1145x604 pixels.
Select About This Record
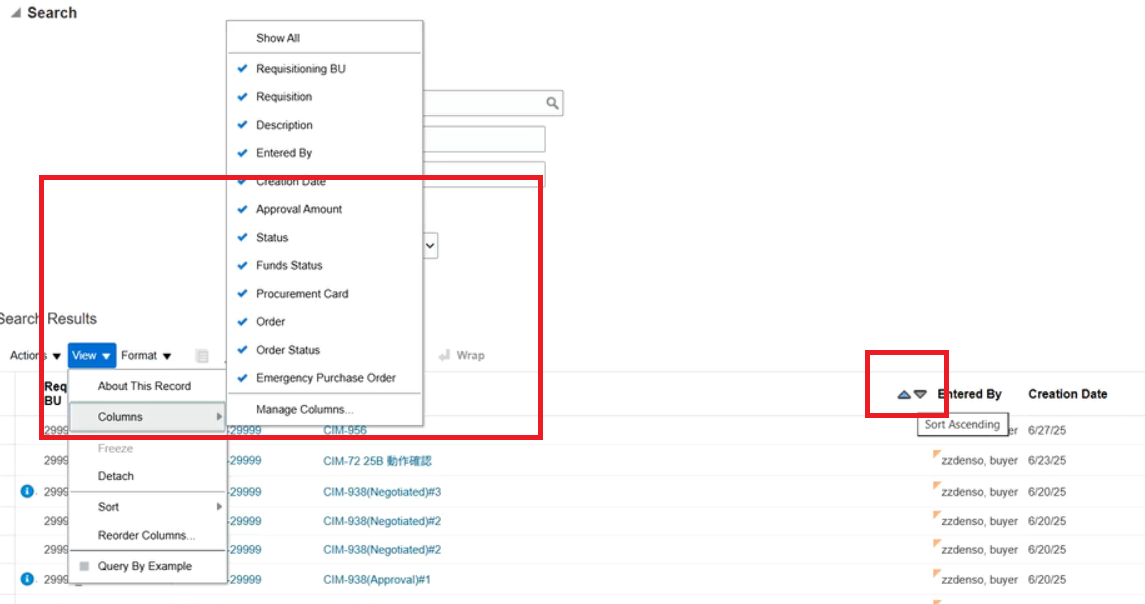[147, 386]
